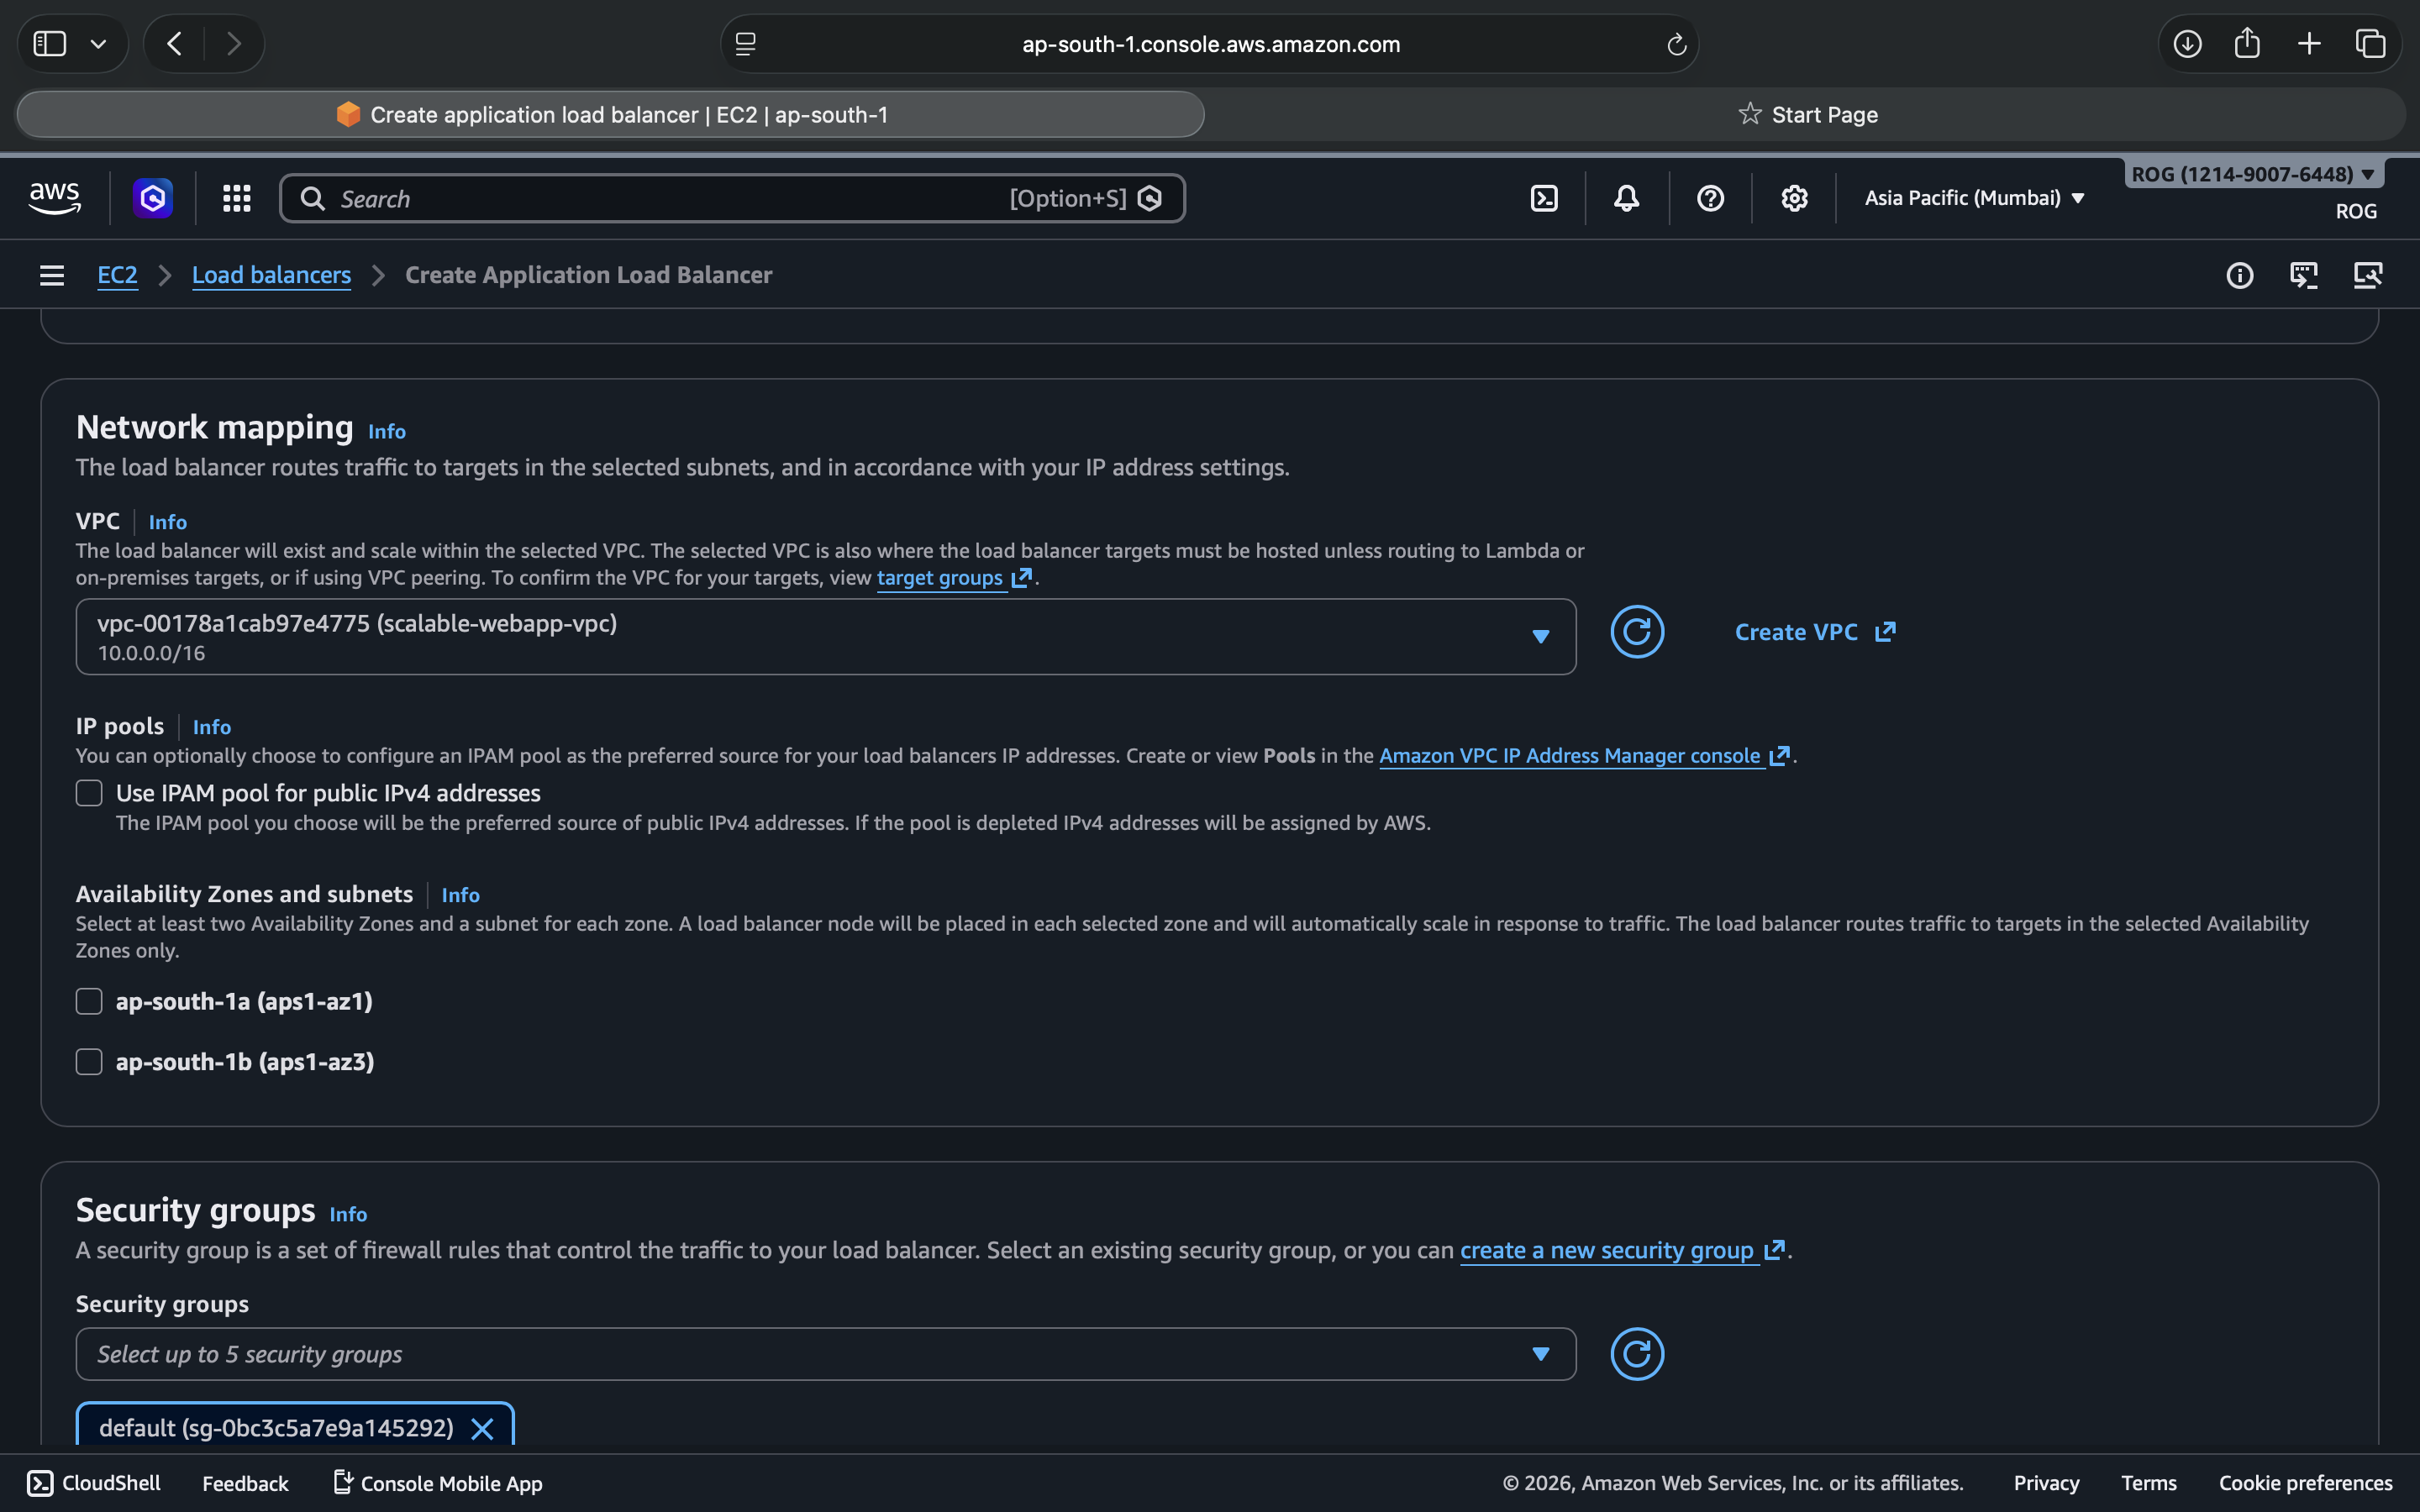Remove the default security group tag
The image size is (2420, 1512).
pos(482,1428)
